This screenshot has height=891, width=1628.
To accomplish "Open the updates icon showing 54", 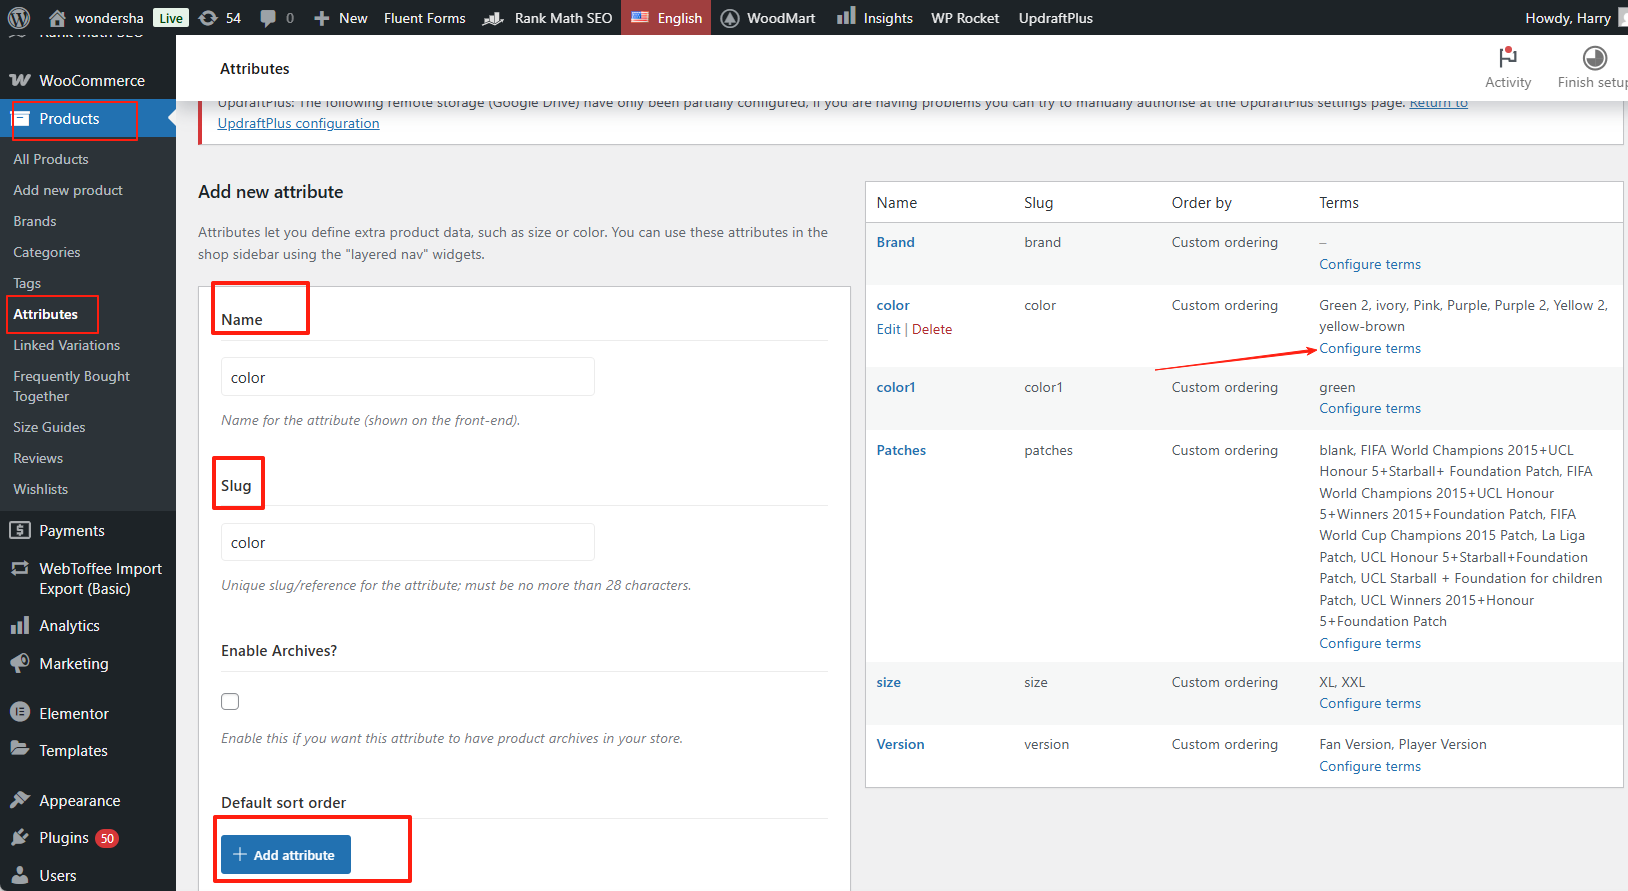I will click(x=220, y=18).
